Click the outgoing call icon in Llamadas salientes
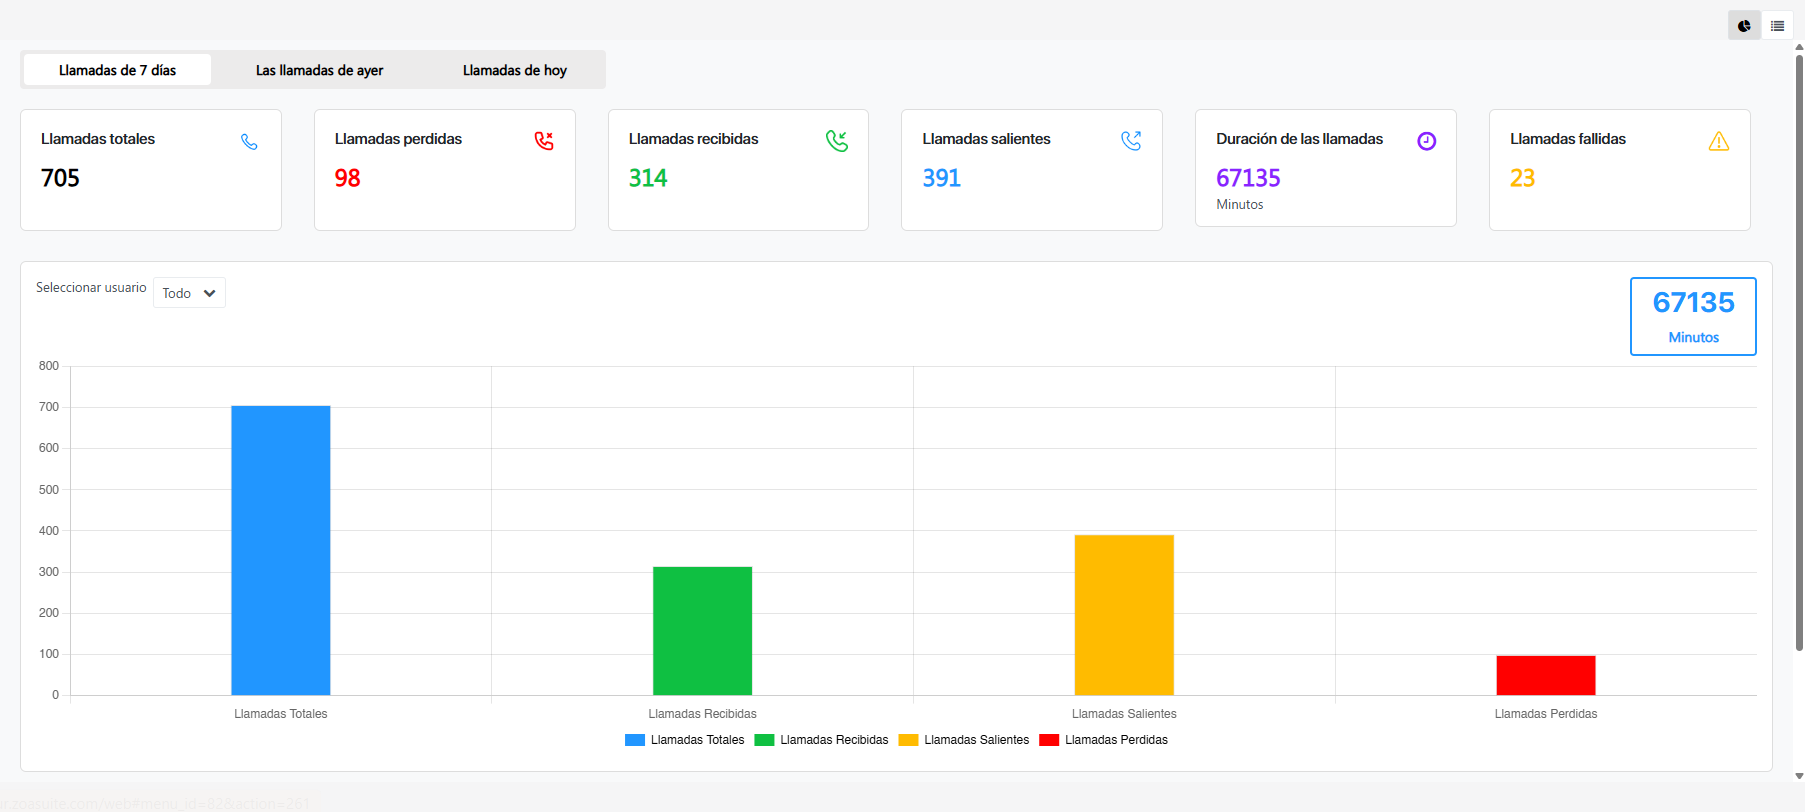1805x812 pixels. [1131, 141]
